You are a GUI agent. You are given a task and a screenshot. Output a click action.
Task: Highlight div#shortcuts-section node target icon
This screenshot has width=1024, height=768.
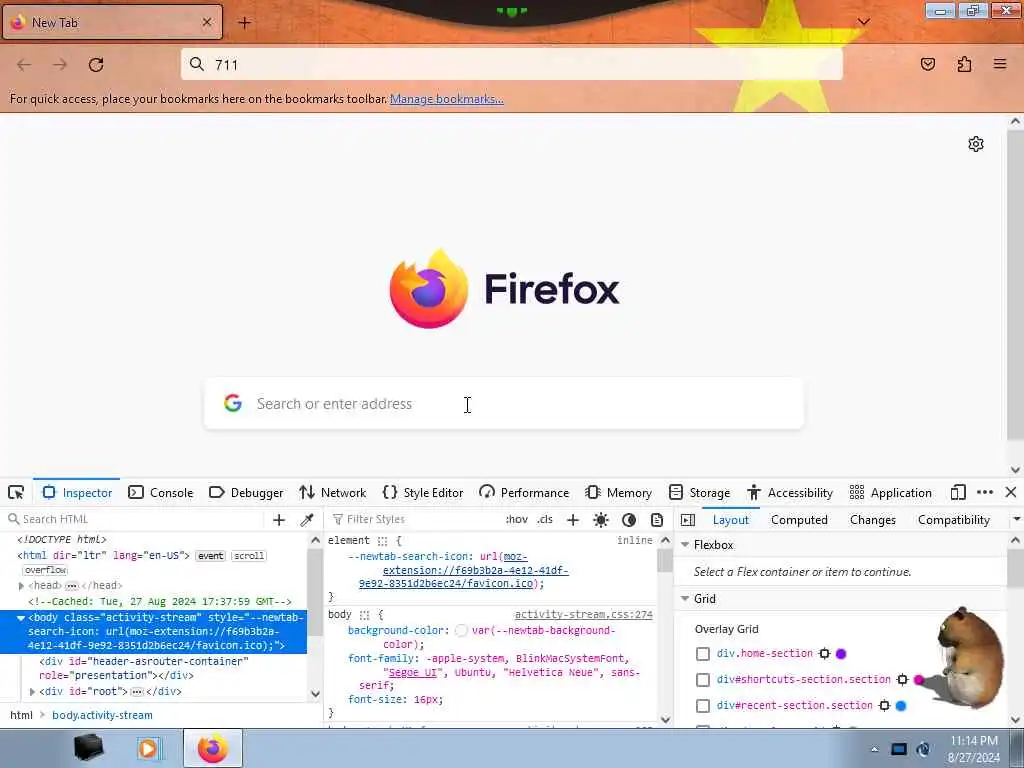click(x=902, y=680)
